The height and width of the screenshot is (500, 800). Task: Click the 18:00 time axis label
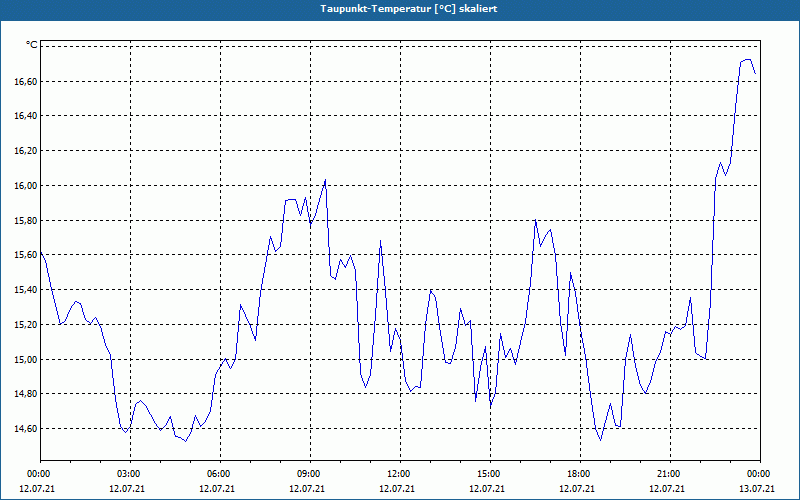coord(577,474)
